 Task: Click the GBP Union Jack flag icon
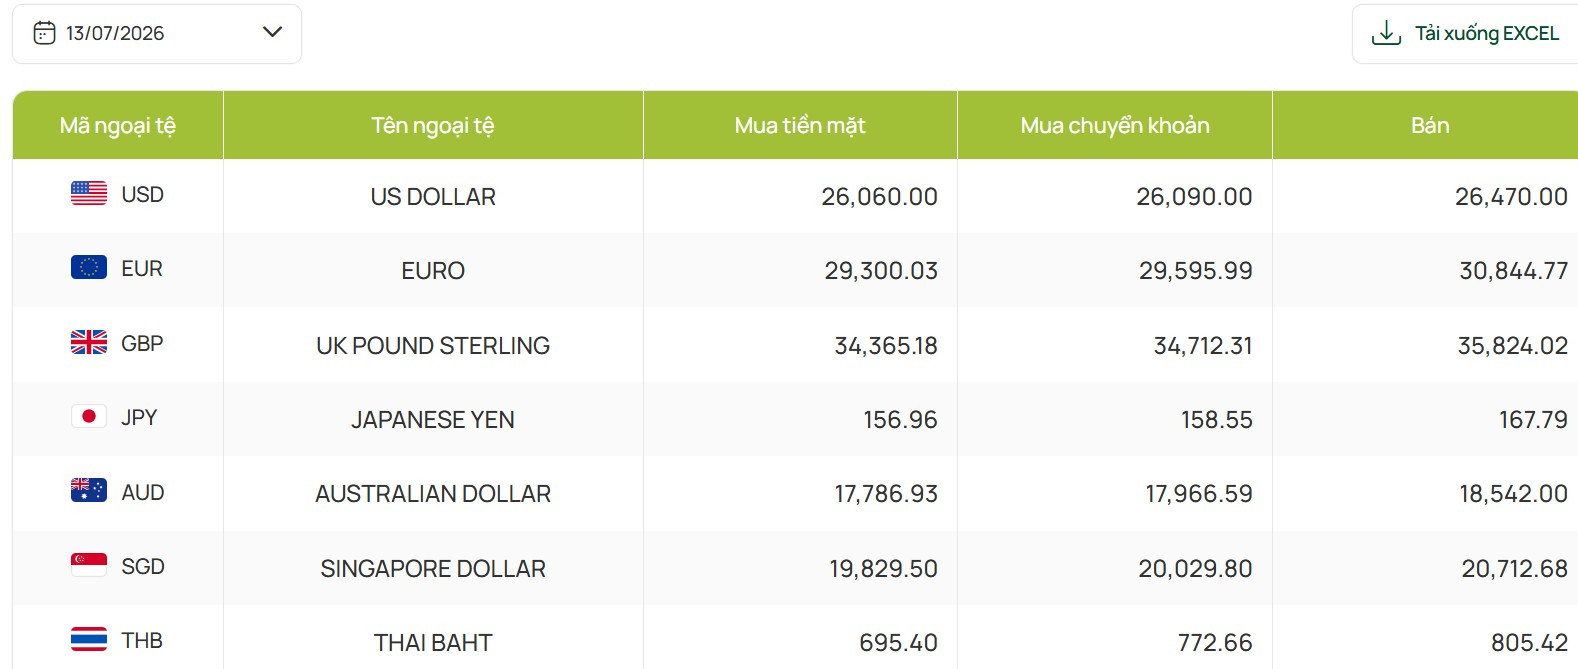tap(89, 342)
